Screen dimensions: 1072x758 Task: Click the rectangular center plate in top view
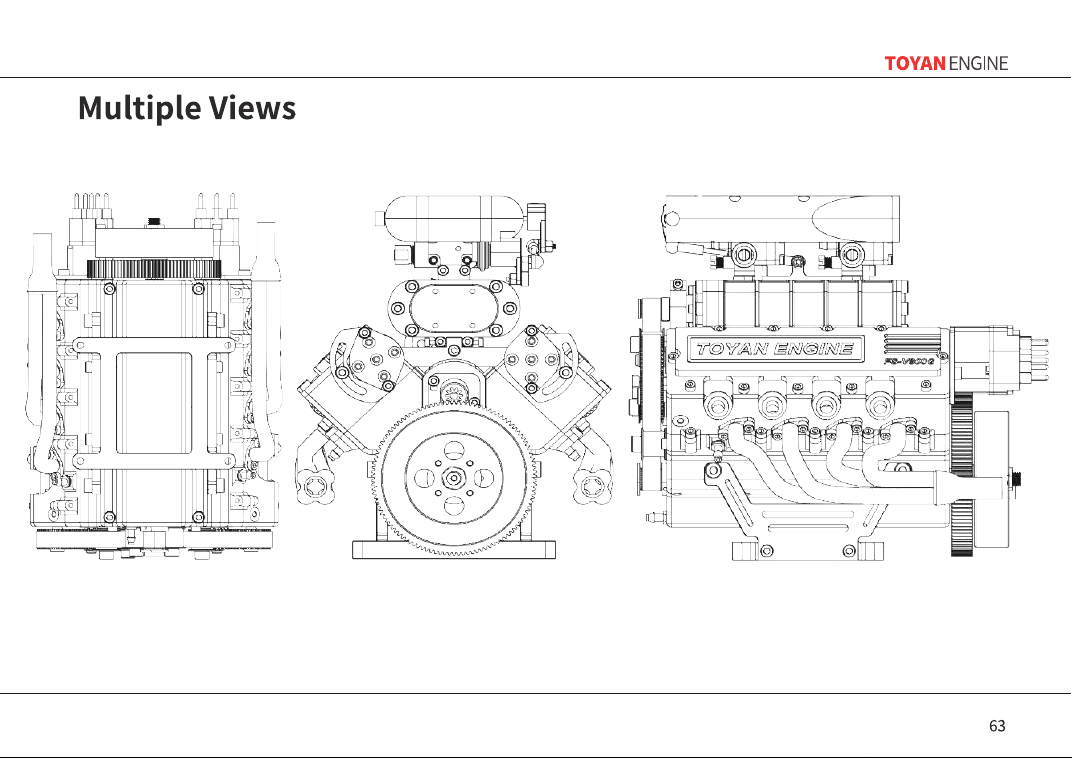(x=153, y=403)
